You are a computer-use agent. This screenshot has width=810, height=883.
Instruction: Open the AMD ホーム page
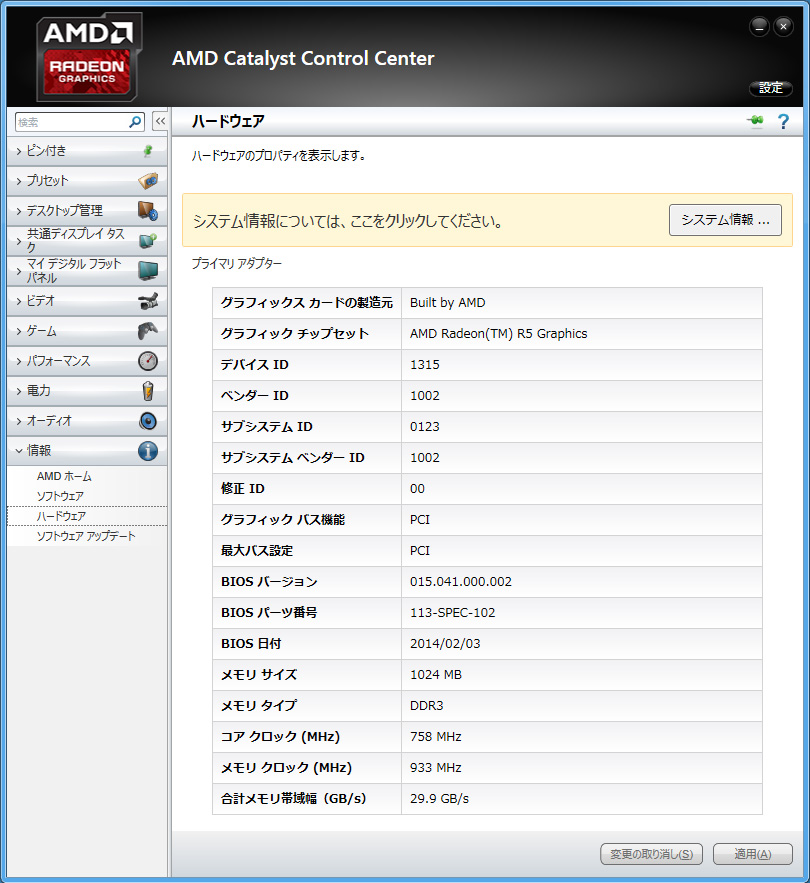64,476
